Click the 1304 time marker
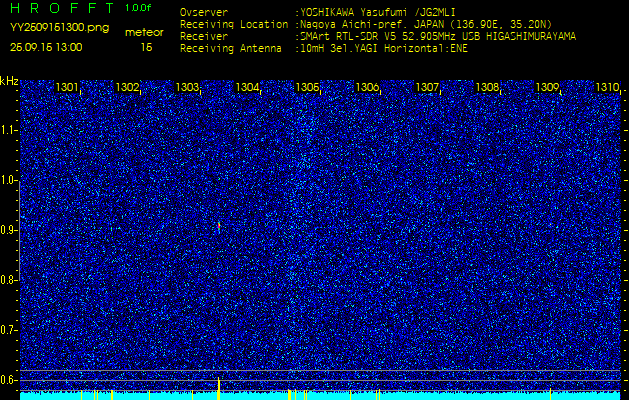This screenshot has height=400, width=629. pos(247,87)
